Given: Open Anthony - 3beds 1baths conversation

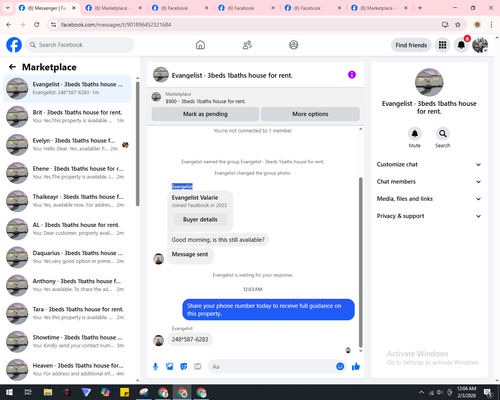Looking at the screenshot, I should click(67, 285).
